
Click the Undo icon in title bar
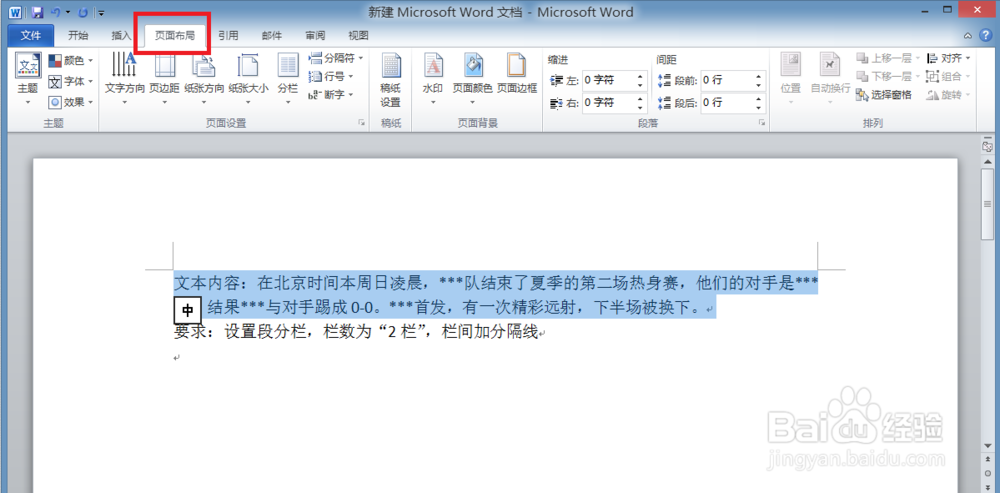point(55,12)
